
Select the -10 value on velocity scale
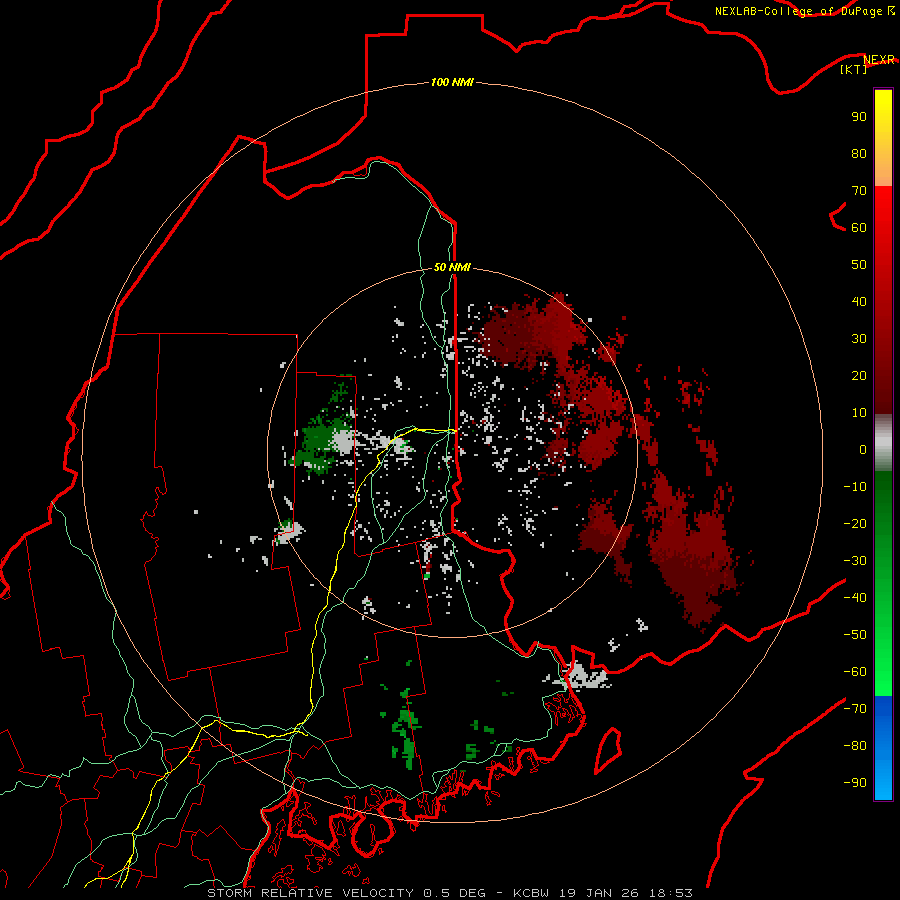coord(855,487)
